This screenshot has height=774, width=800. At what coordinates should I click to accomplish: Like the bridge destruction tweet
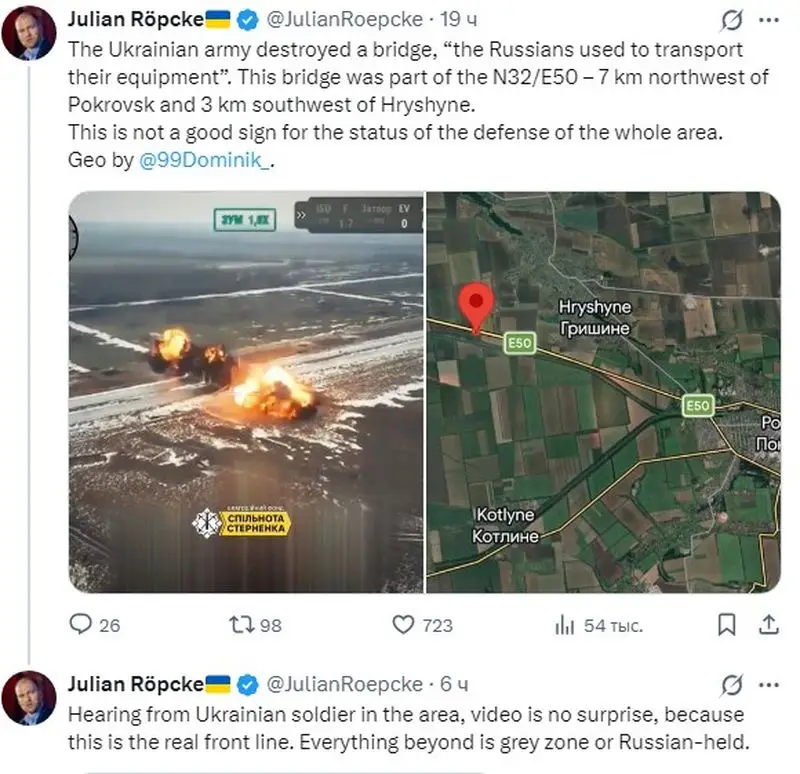click(405, 624)
